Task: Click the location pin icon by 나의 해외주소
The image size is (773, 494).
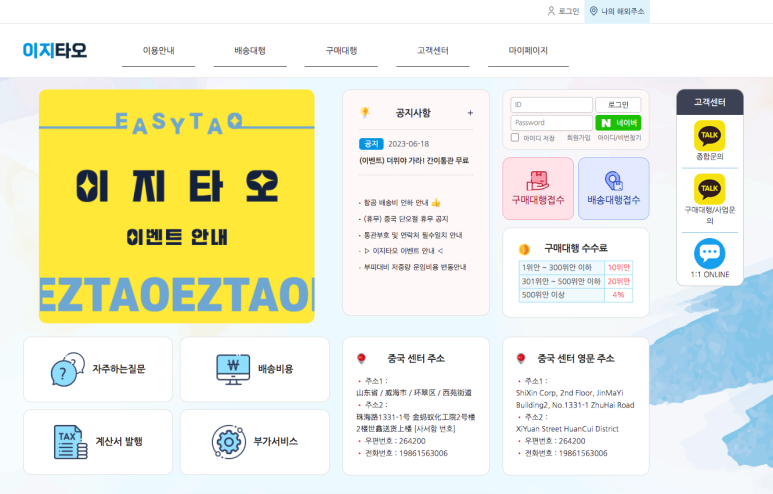Action: (594, 11)
